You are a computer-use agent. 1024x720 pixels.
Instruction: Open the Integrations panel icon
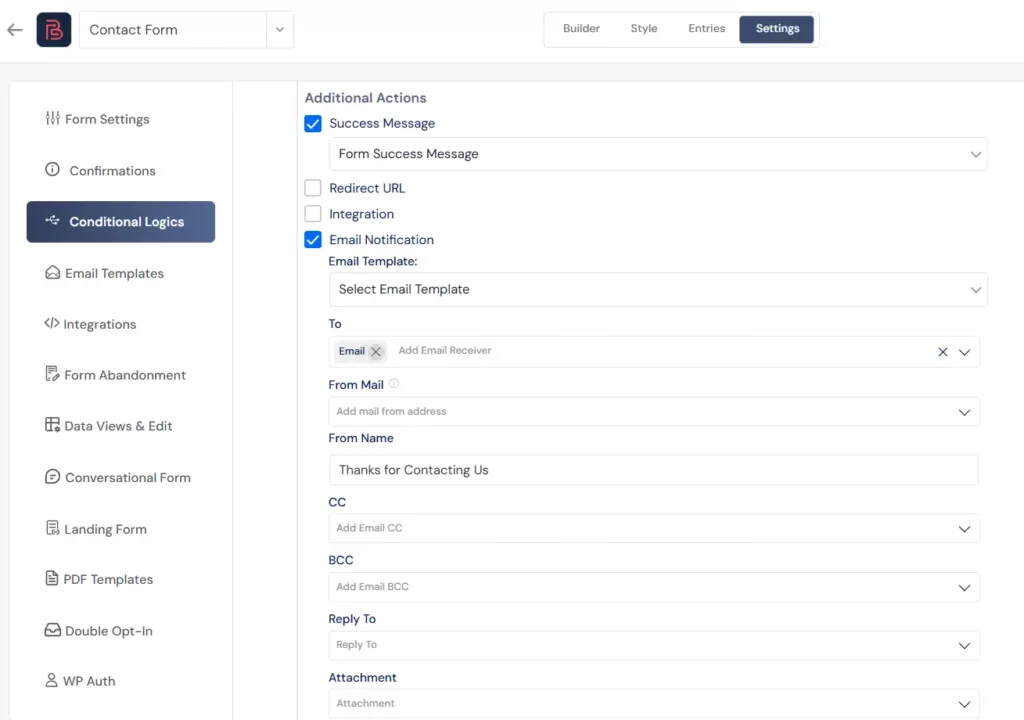[52, 324]
